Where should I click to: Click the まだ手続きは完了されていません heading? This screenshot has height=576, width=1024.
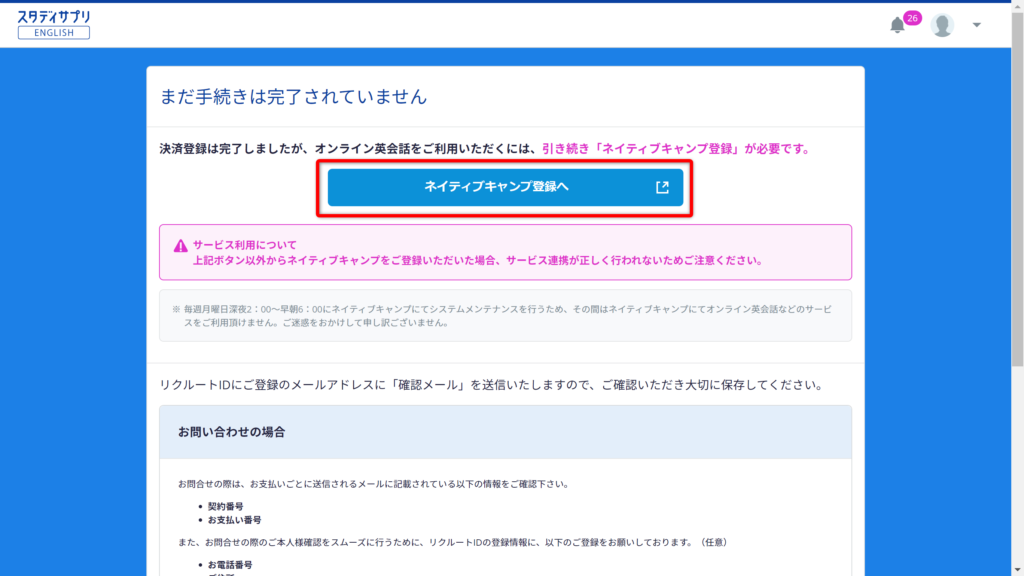click(x=293, y=97)
